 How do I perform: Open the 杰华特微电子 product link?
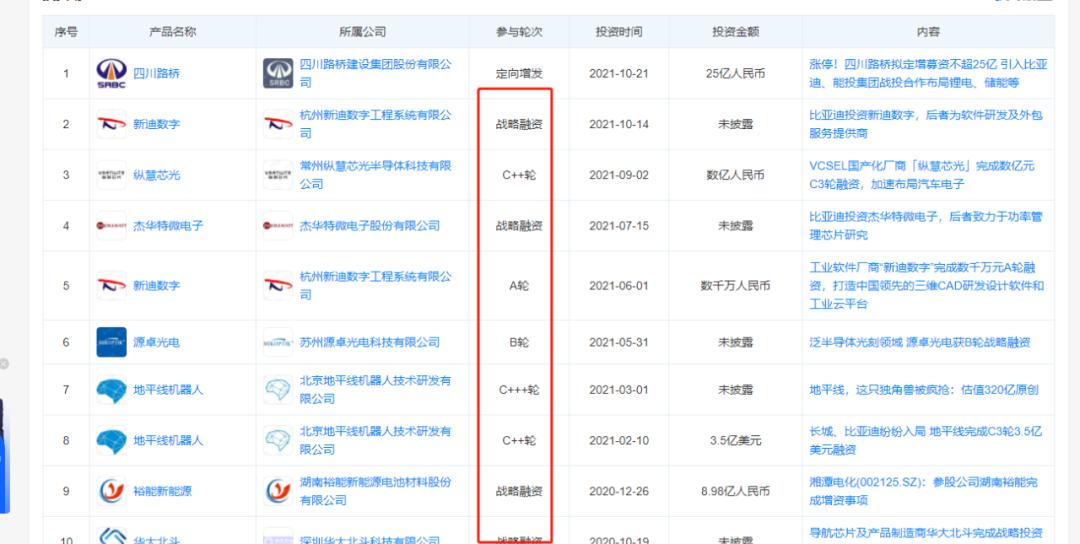168,226
